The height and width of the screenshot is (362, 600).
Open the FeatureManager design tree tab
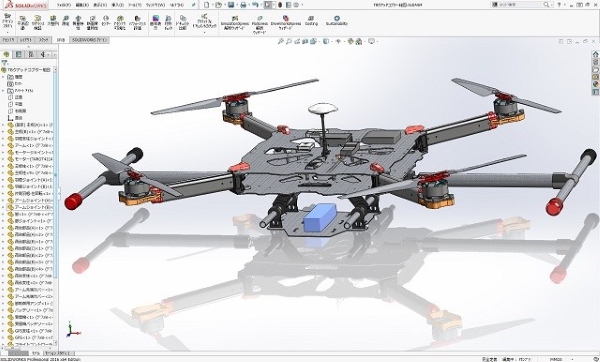[x=6, y=54]
